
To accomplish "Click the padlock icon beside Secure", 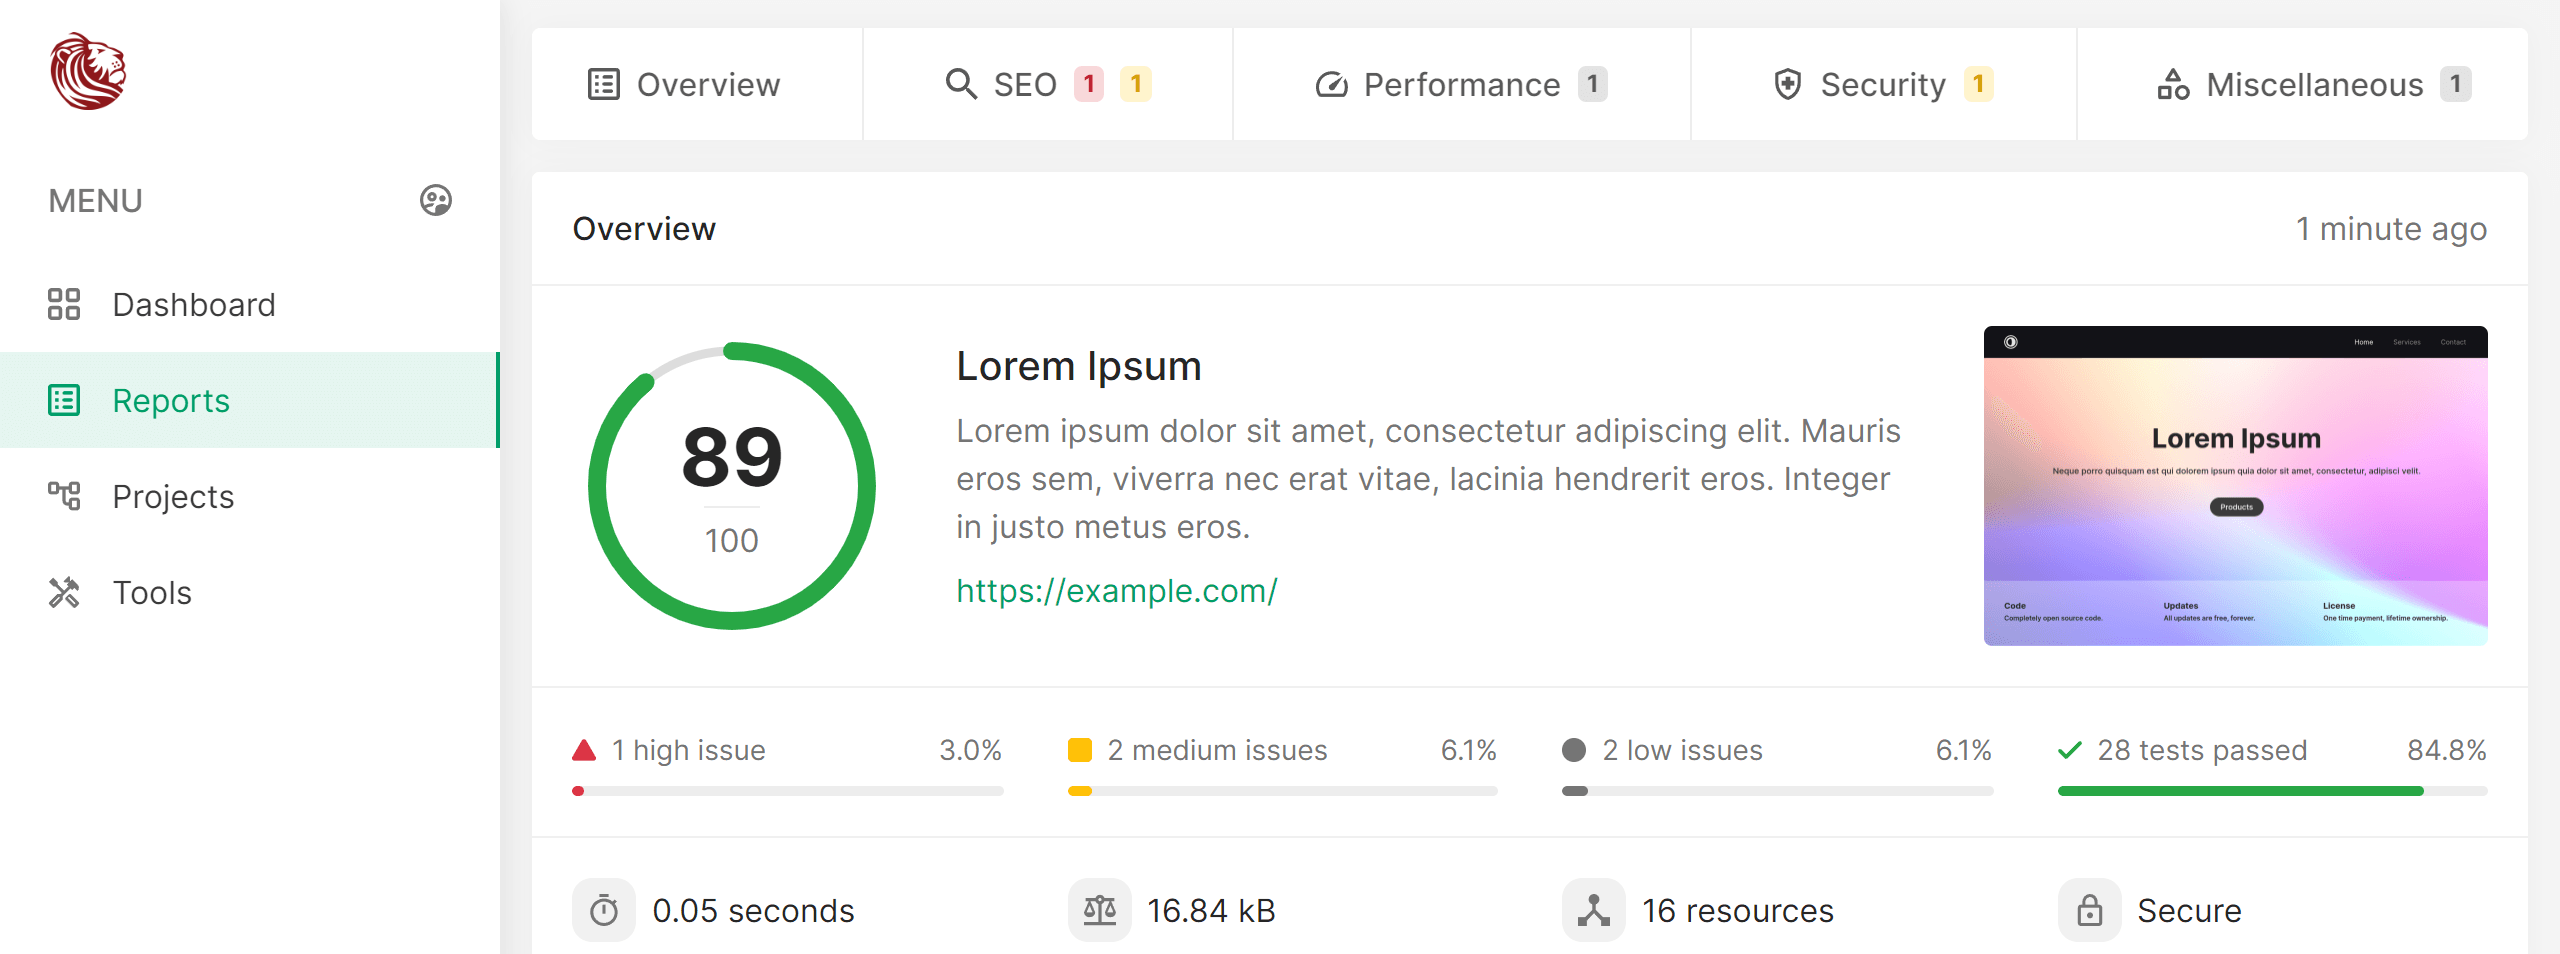I will (2090, 910).
